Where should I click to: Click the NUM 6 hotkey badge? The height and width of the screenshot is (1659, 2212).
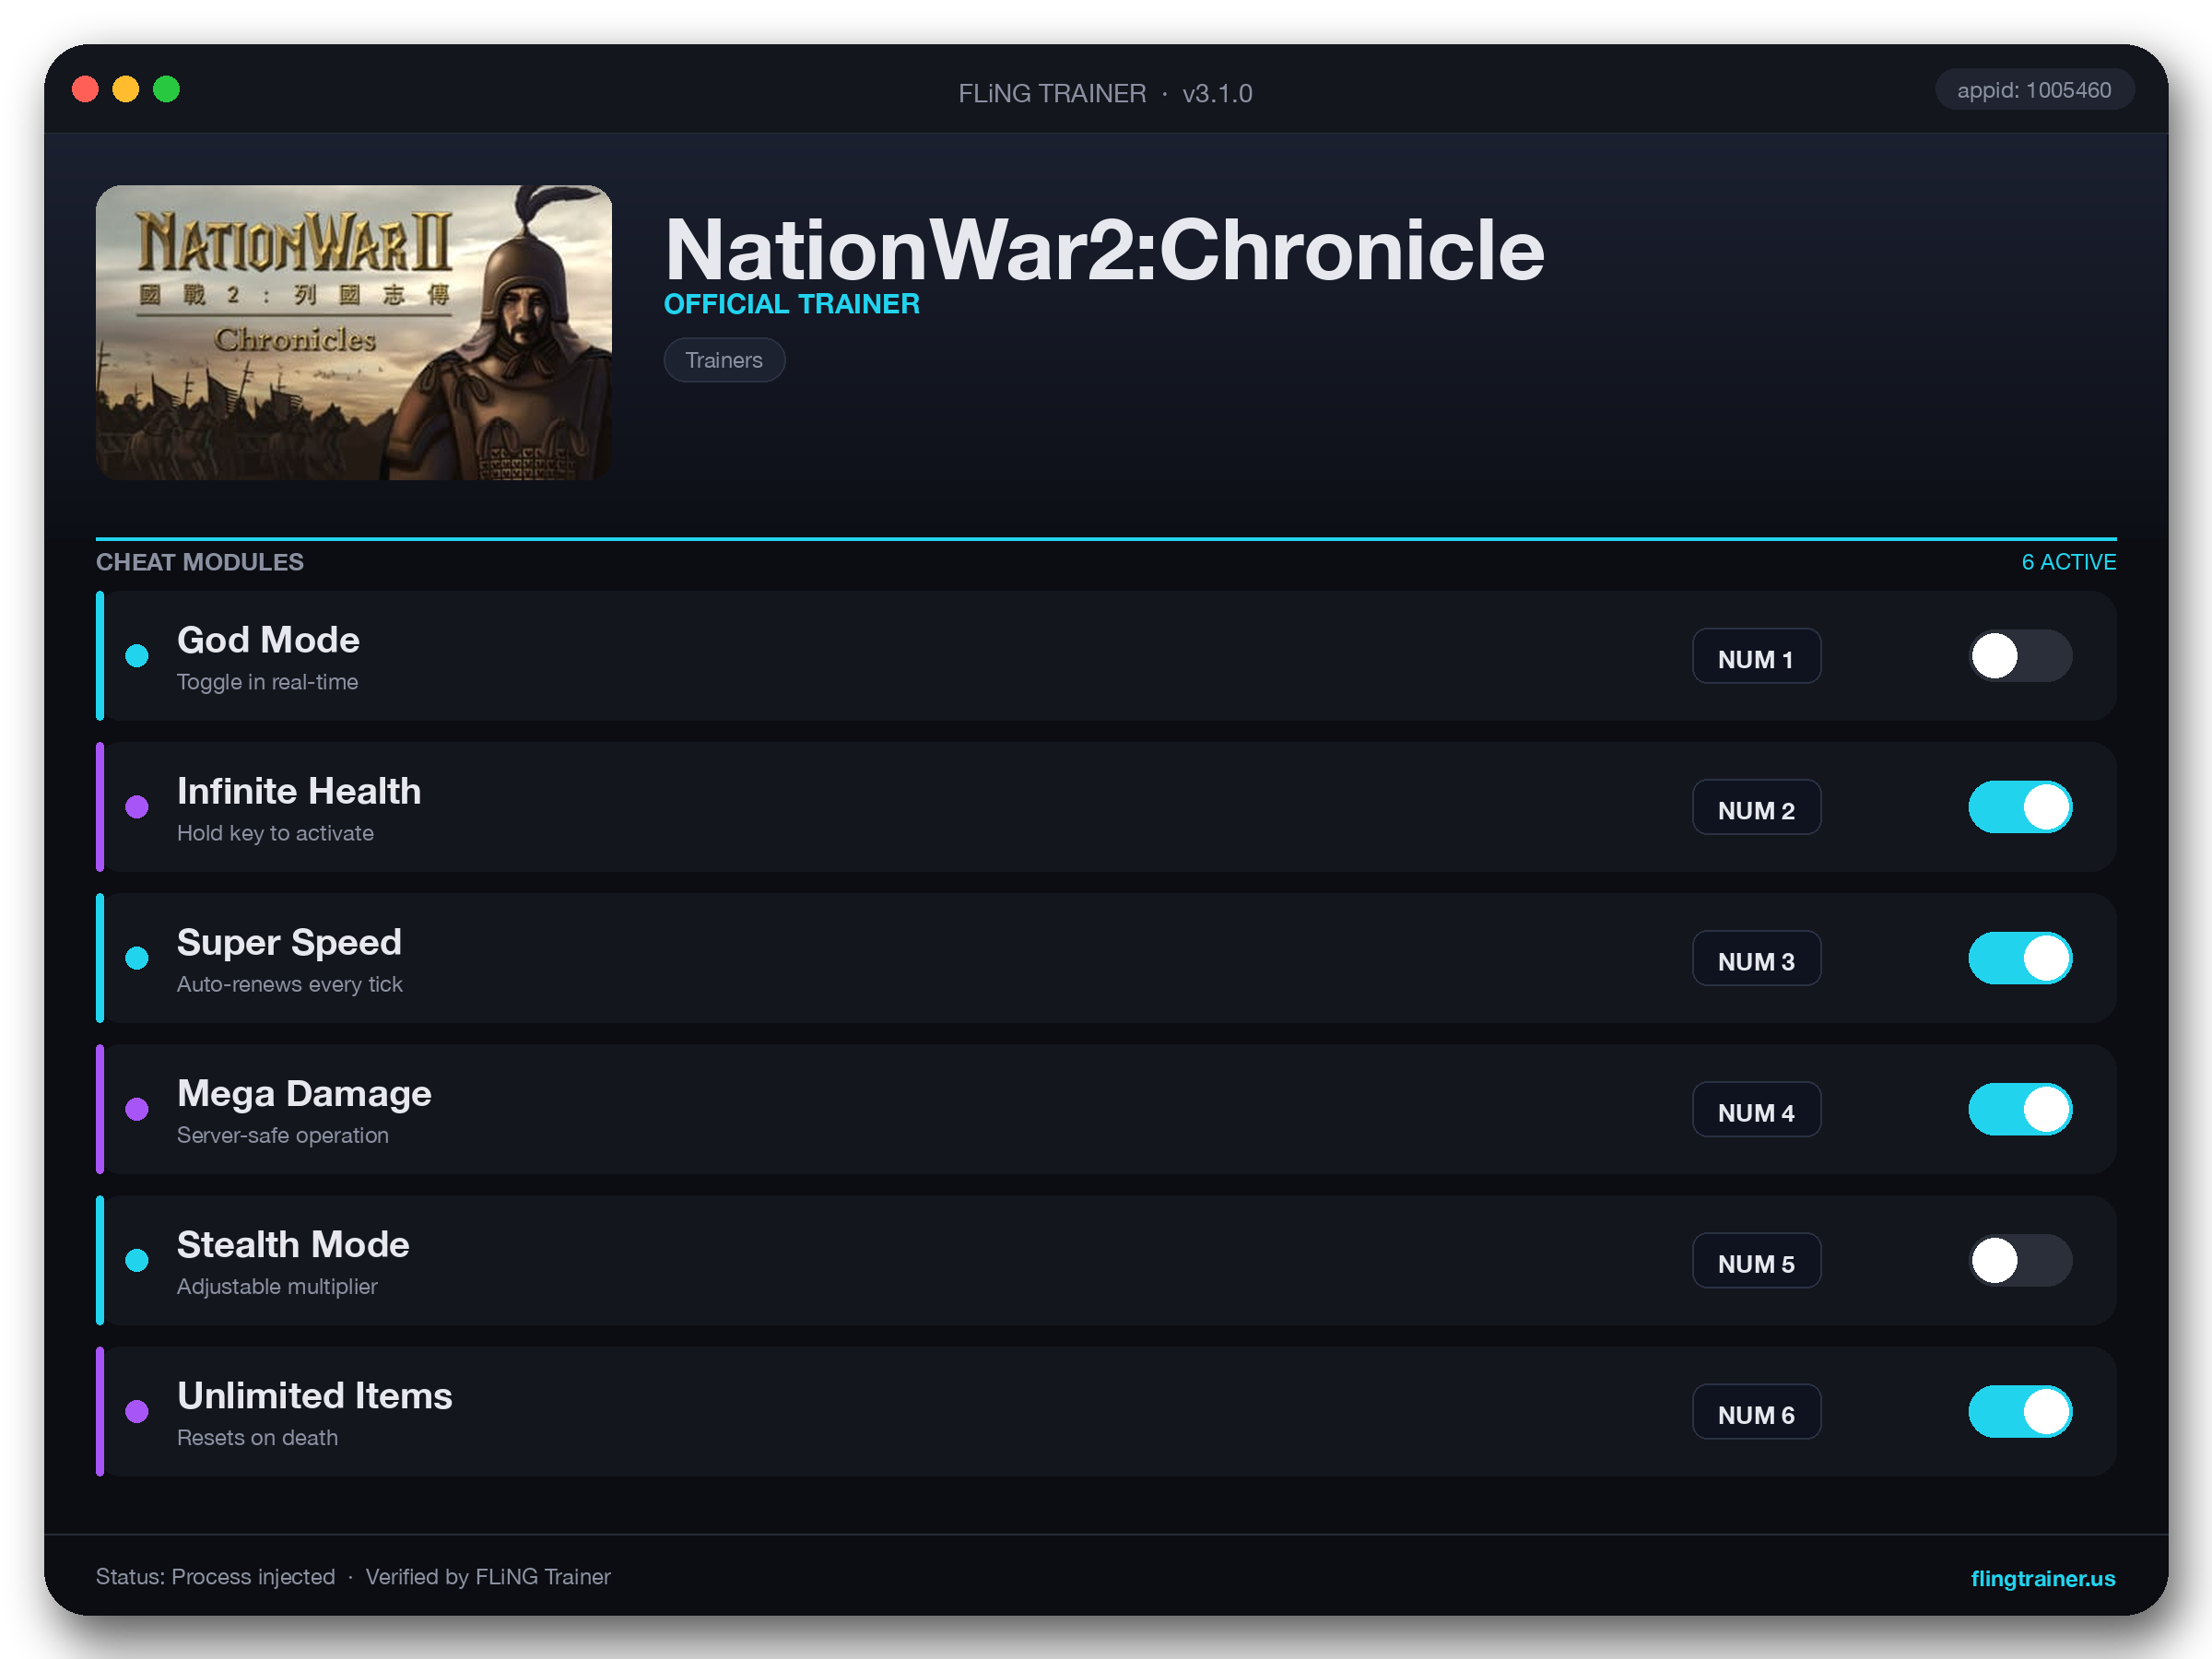1756,1412
